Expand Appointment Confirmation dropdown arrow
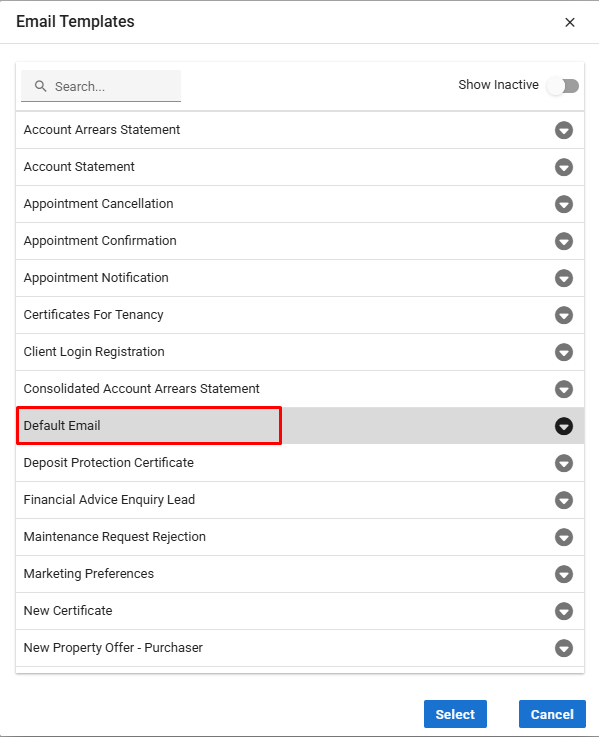Viewport: 599px width, 737px height. click(x=564, y=242)
